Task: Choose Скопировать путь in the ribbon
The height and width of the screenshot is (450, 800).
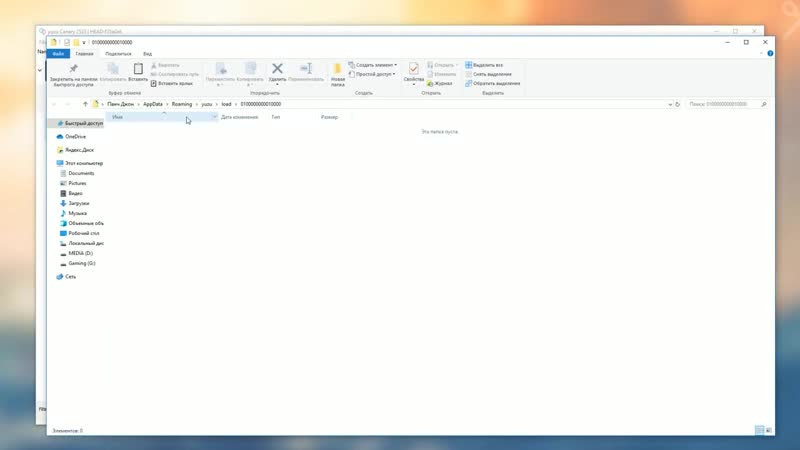Action: 174,74
